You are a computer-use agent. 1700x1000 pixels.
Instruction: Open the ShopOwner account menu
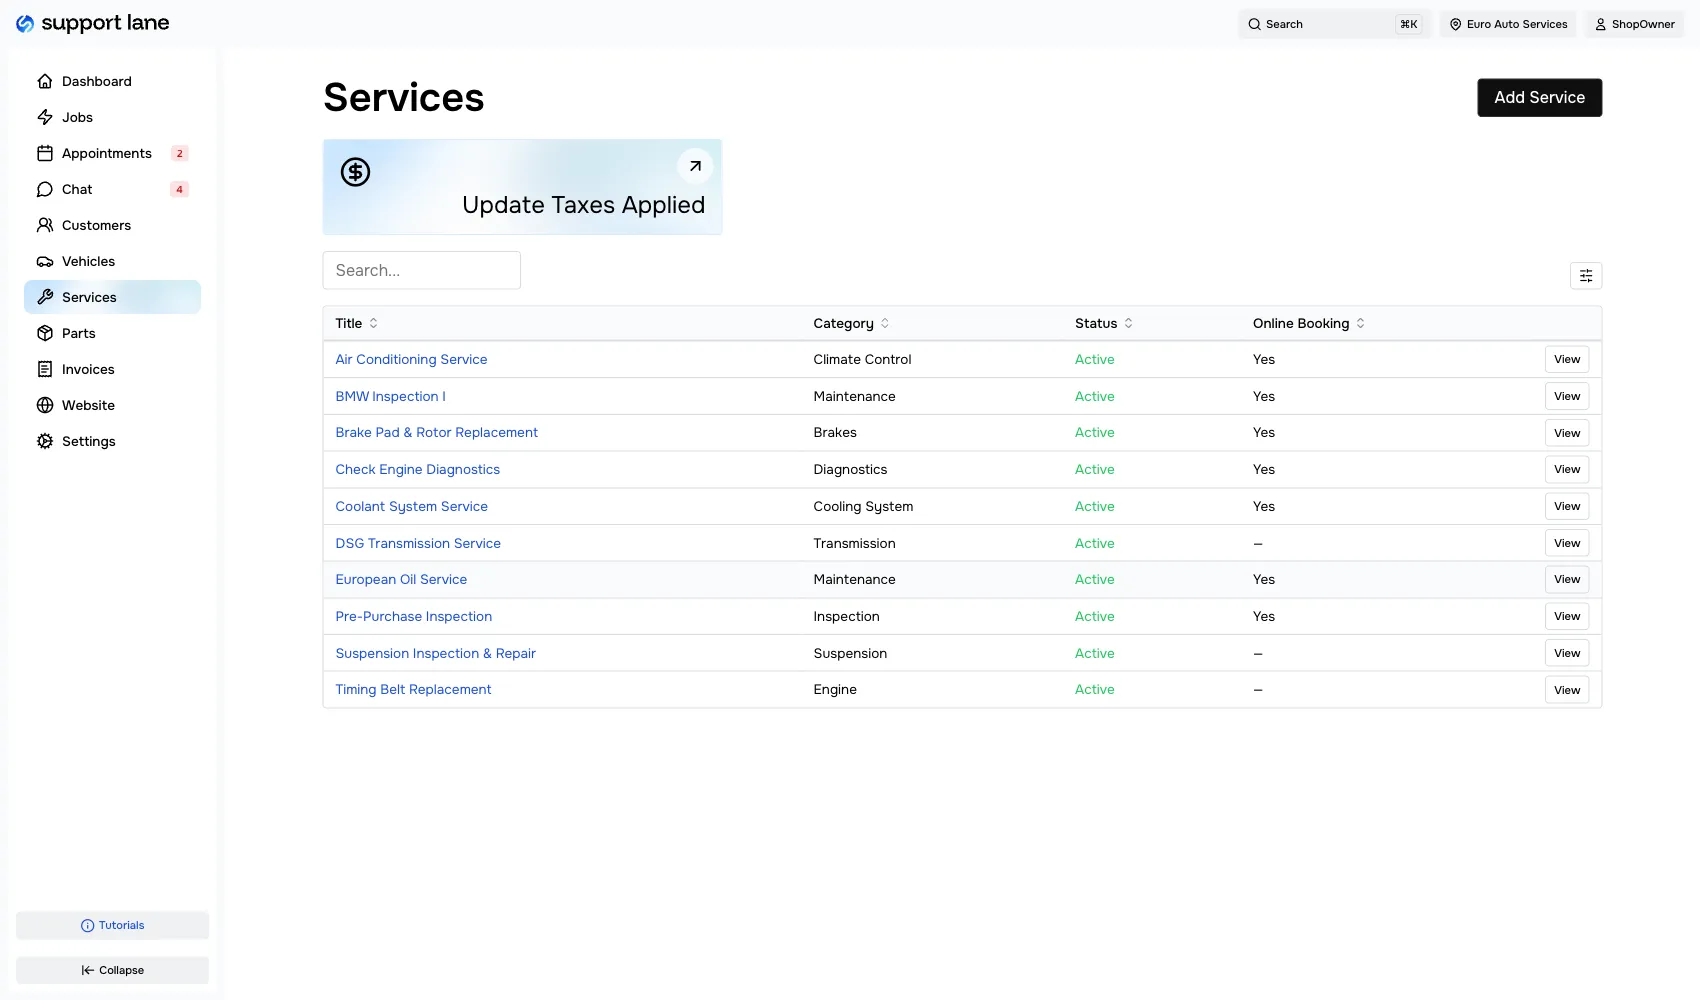point(1634,24)
